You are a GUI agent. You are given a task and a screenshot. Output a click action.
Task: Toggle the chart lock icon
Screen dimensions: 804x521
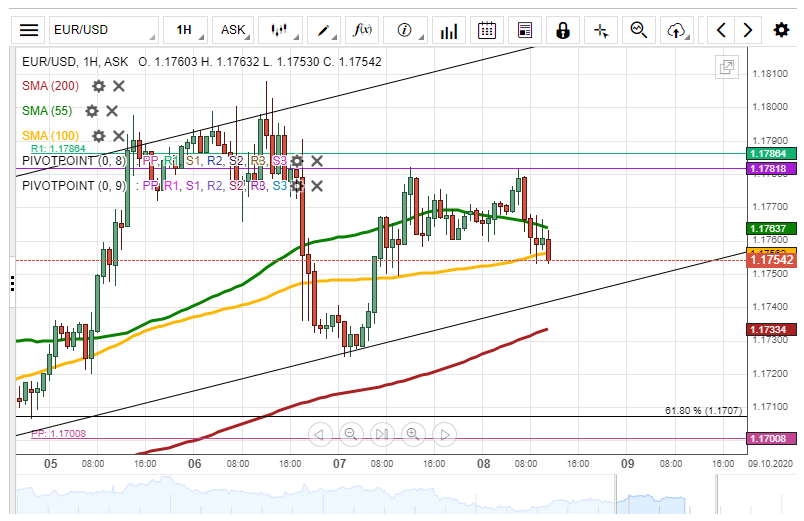pos(563,30)
